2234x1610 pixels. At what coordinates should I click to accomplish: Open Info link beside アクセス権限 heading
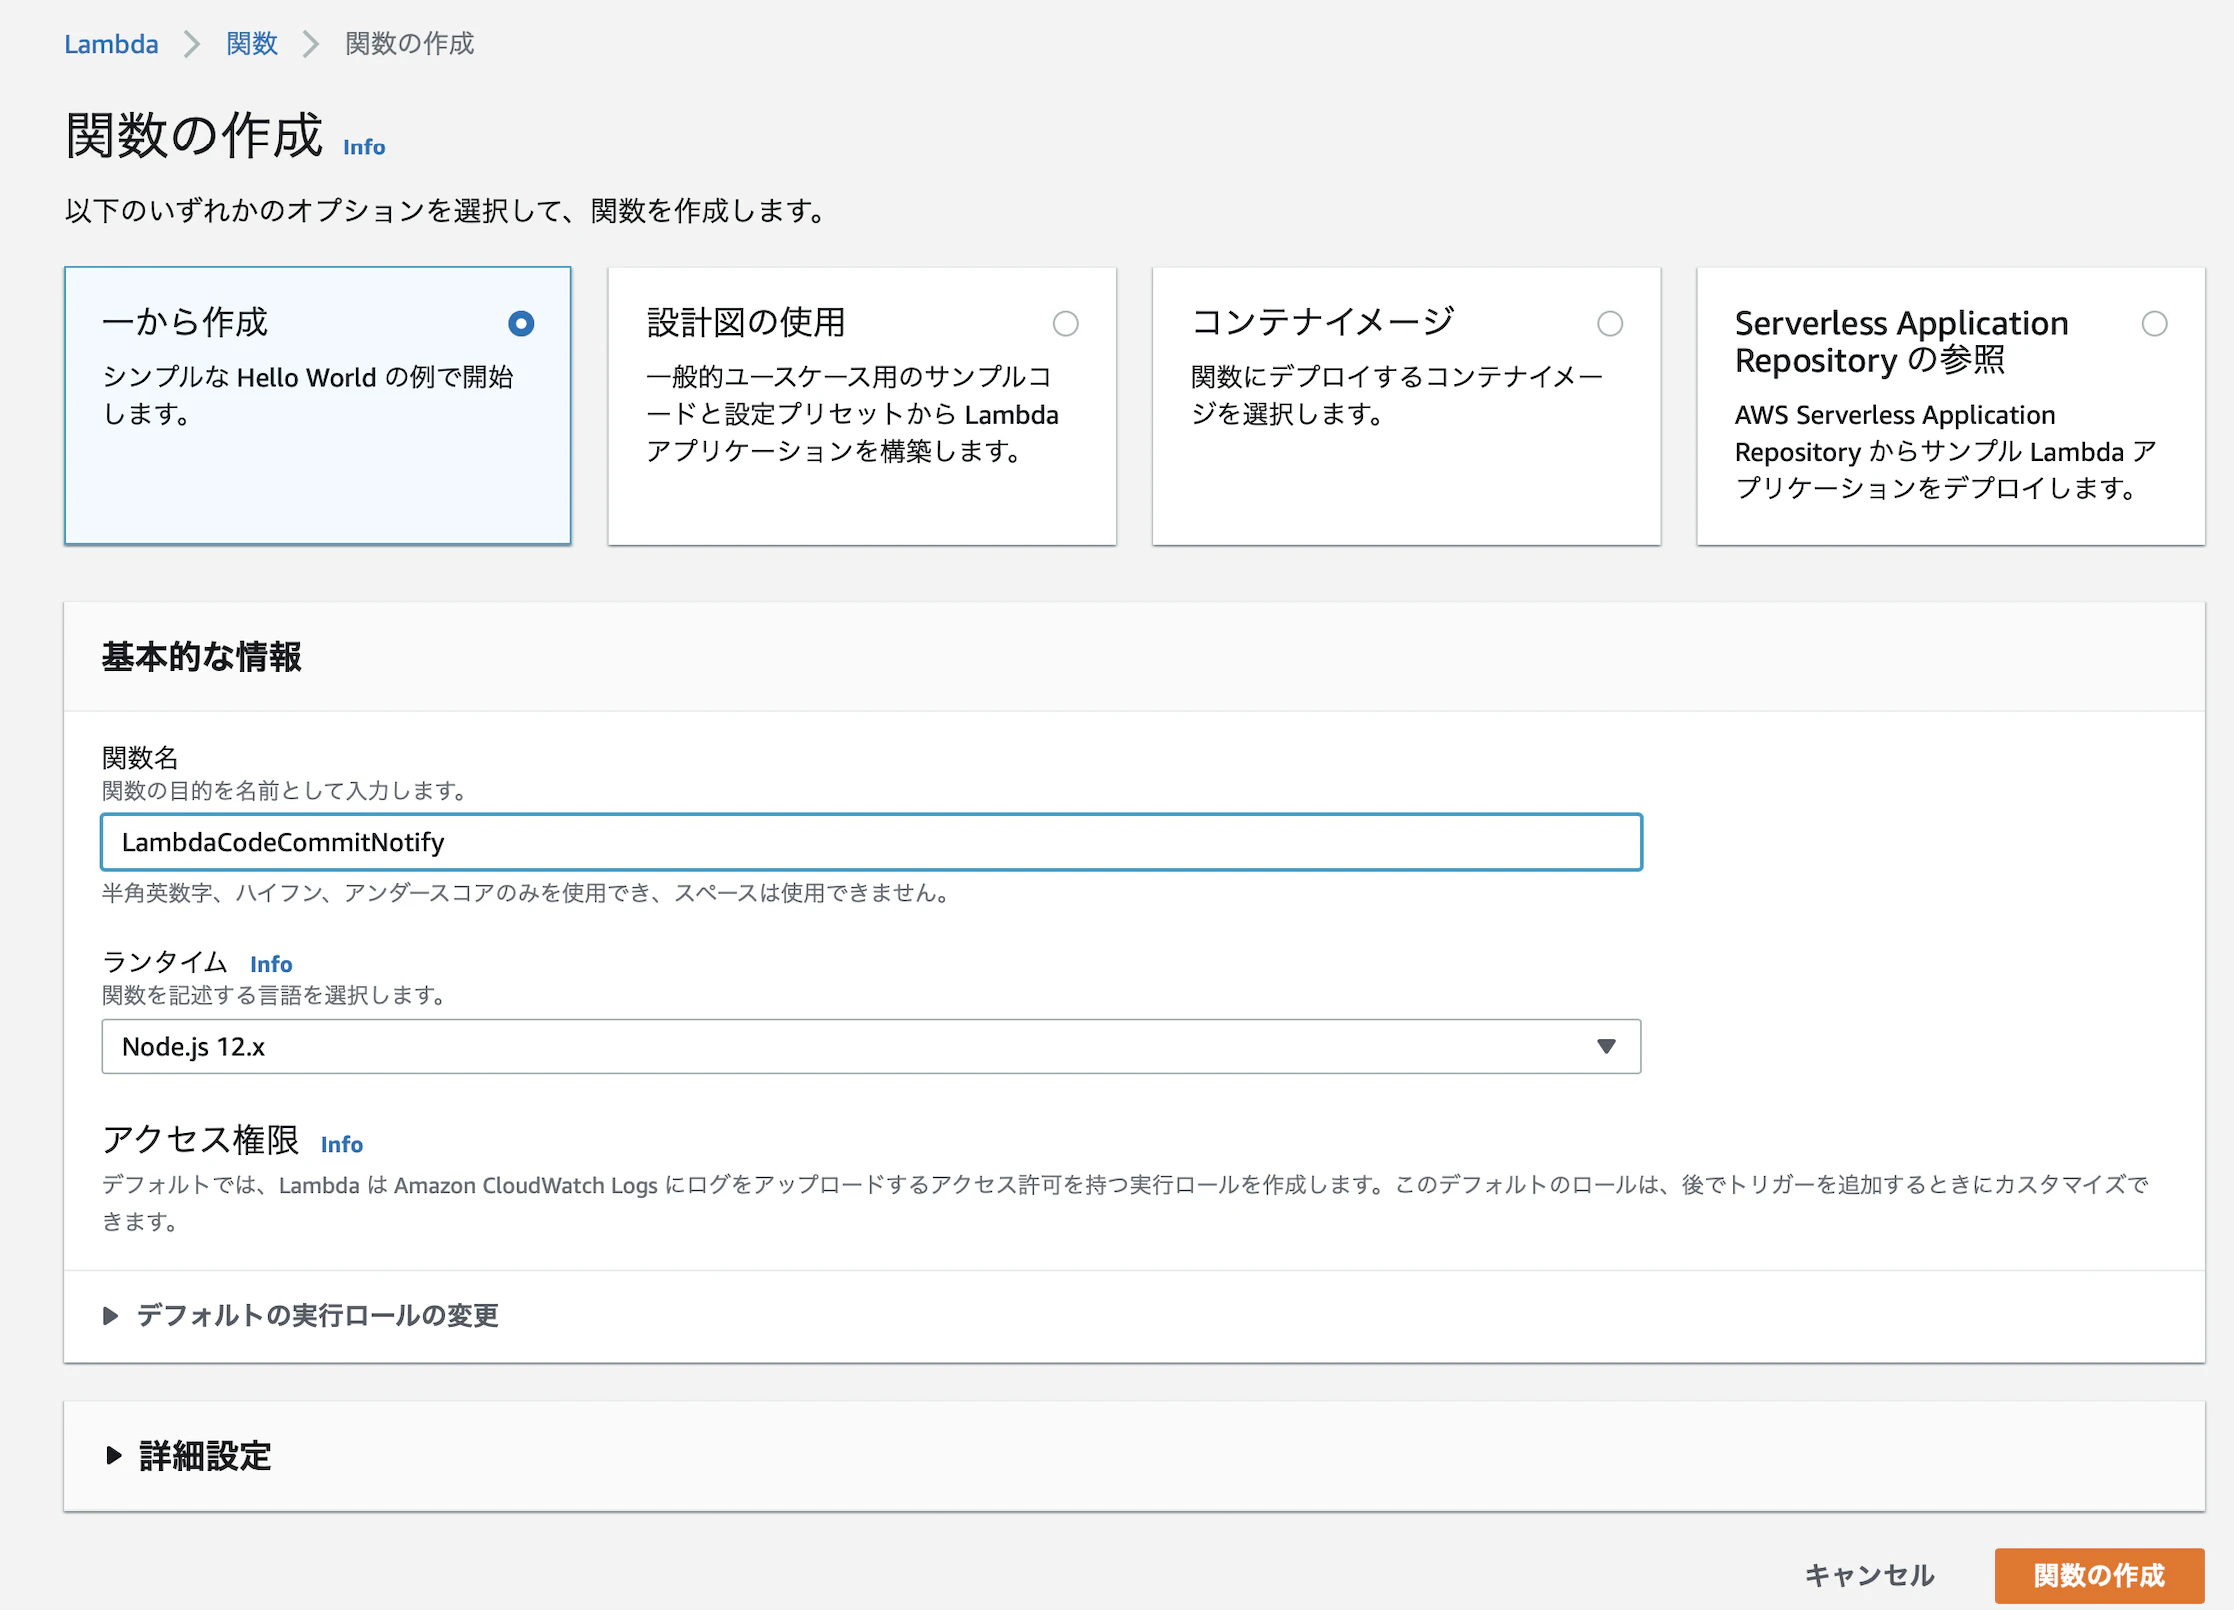point(342,1144)
